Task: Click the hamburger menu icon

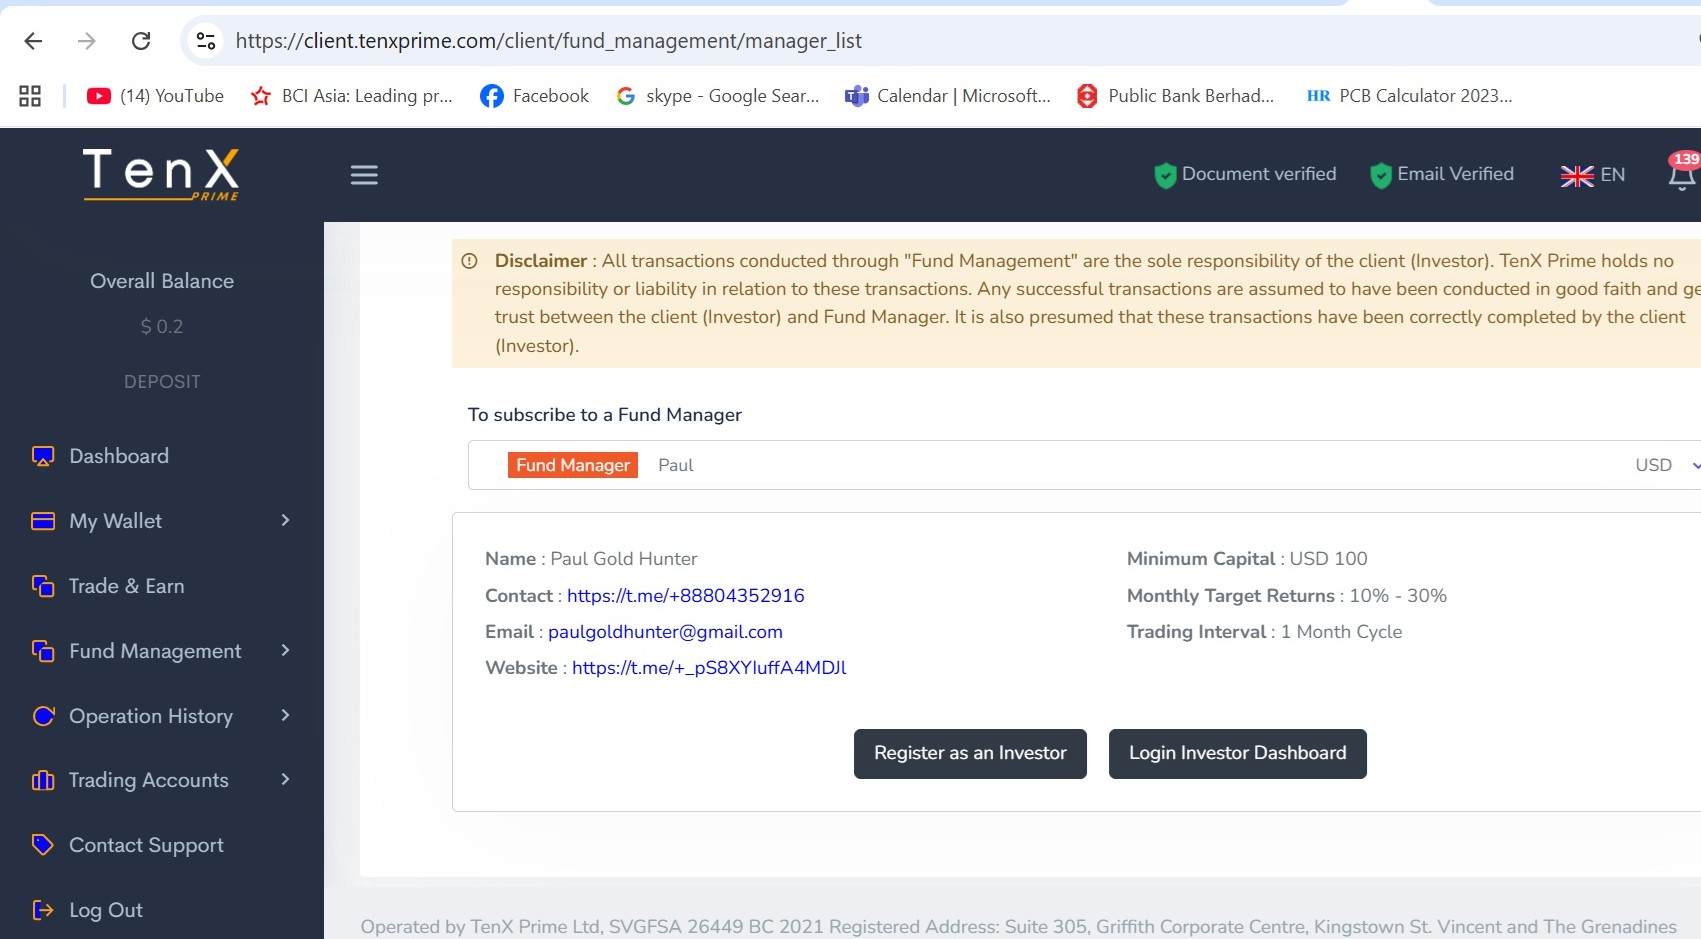Action: (364, 175)
